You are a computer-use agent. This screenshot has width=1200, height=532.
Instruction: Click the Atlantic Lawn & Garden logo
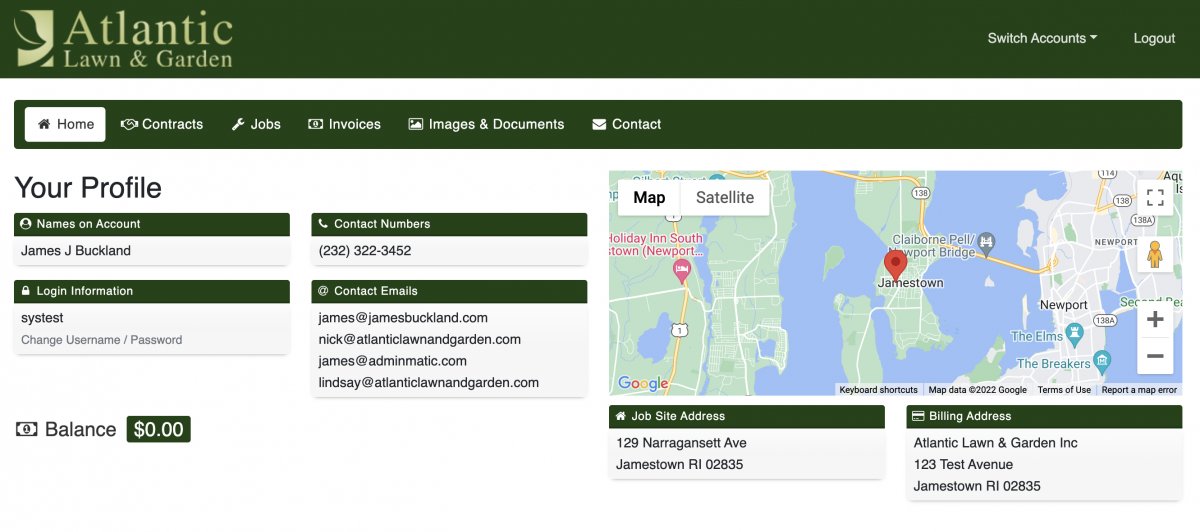(x=123, y=39)
